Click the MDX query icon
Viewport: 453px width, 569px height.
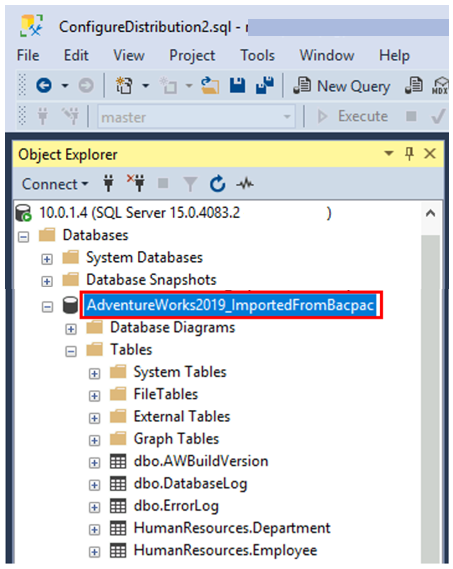(x=440, y=86)
